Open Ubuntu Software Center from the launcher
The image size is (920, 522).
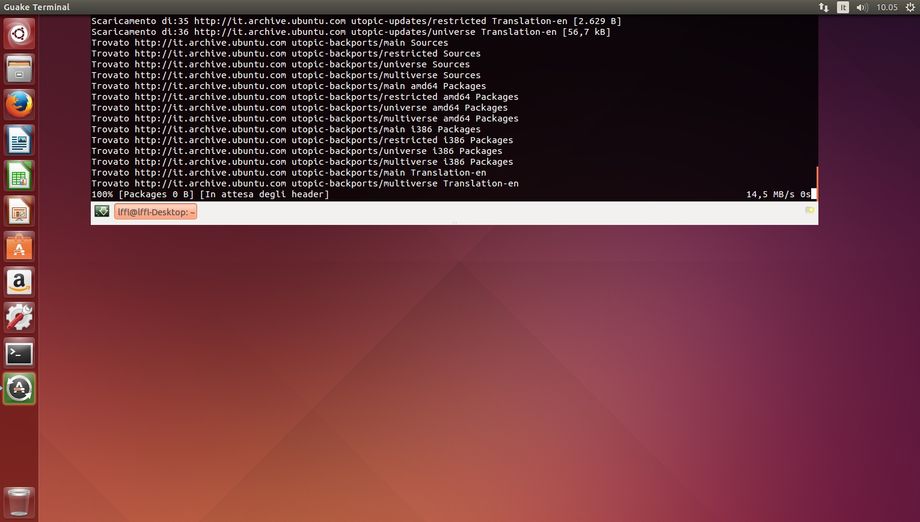19,247
